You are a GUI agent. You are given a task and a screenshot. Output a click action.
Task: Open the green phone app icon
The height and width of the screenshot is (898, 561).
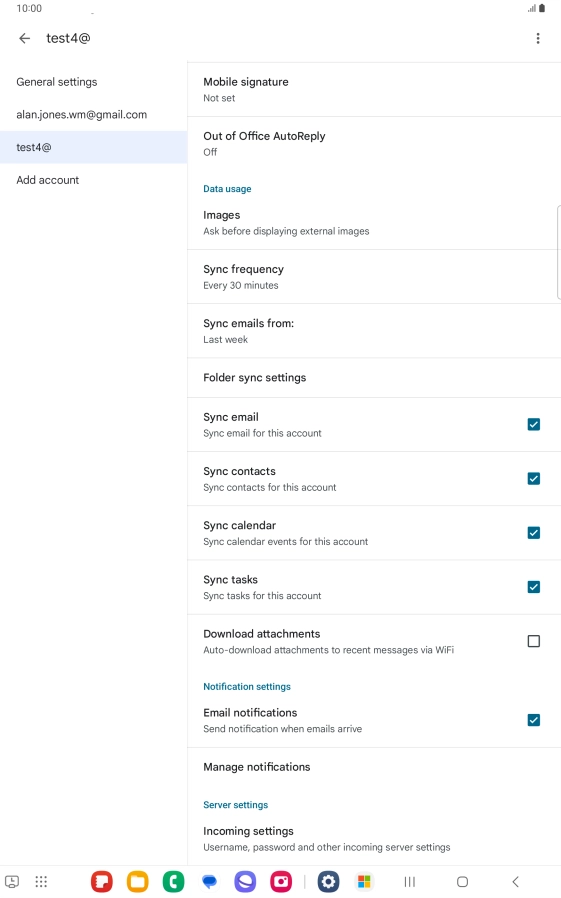173,881
